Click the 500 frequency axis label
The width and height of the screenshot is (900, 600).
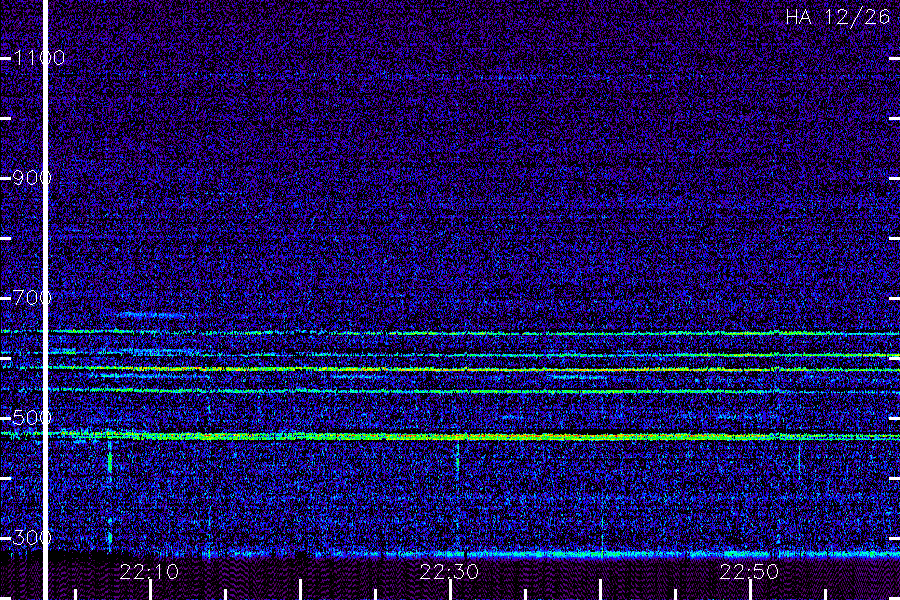(32, 417)
